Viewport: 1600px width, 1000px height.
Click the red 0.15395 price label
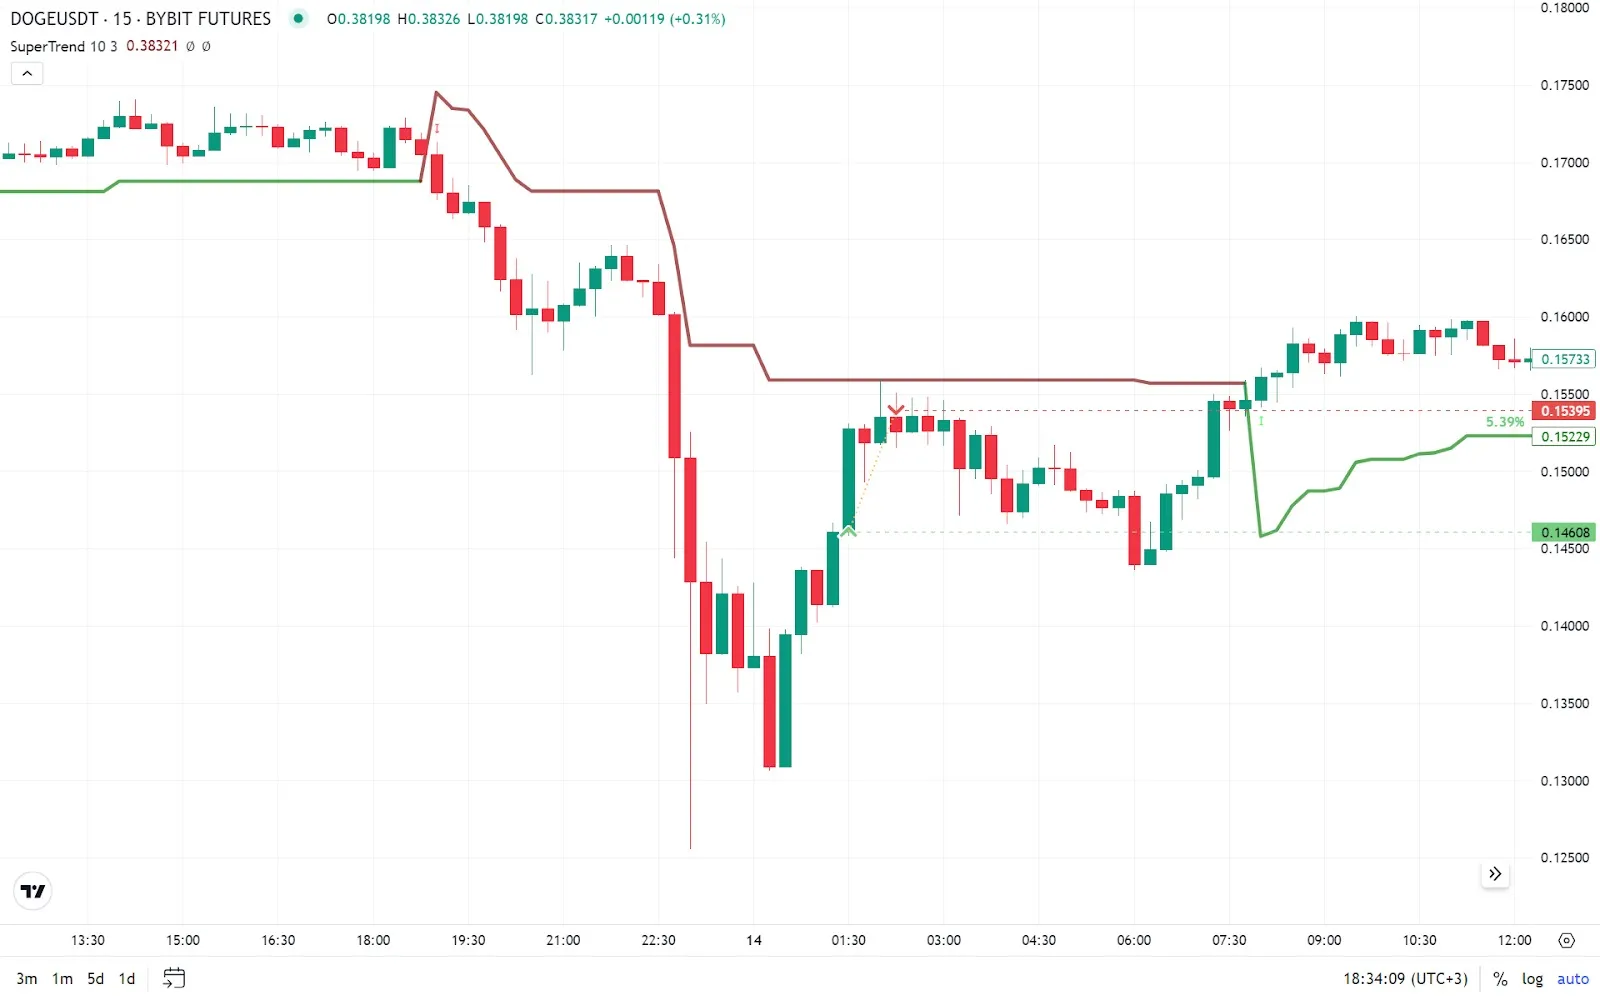click(1564, 411)
